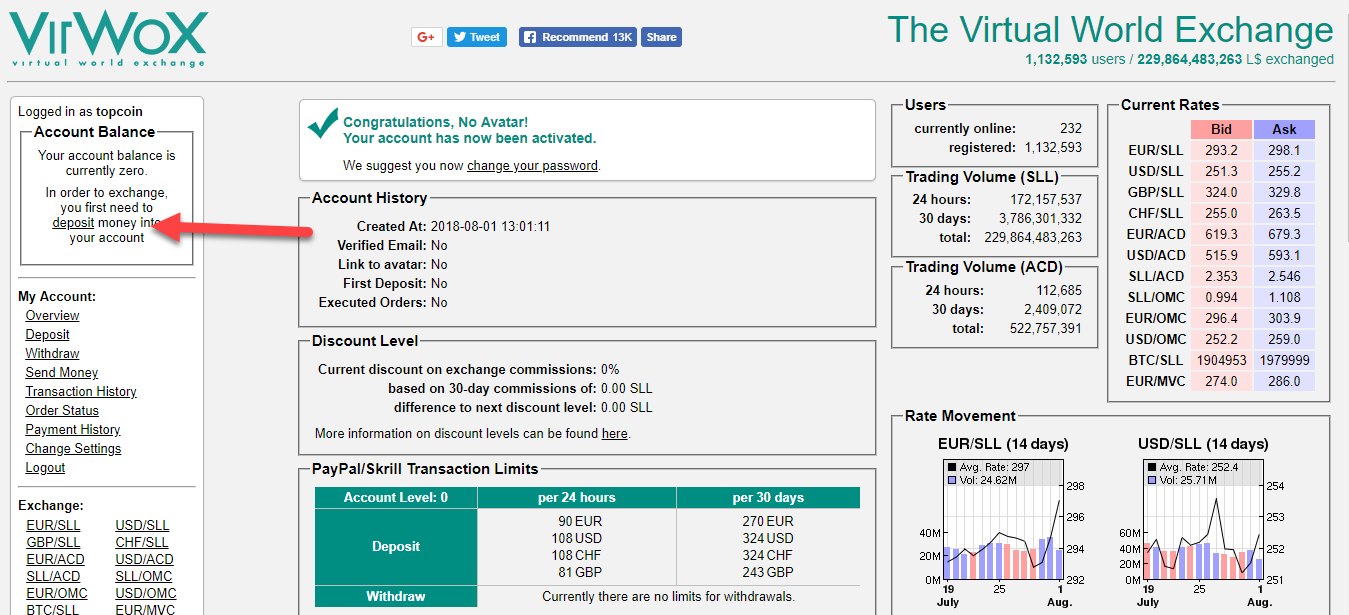Open USD/SLL exchange link in sidebar

pyautogui.click(x=142, y=525)
